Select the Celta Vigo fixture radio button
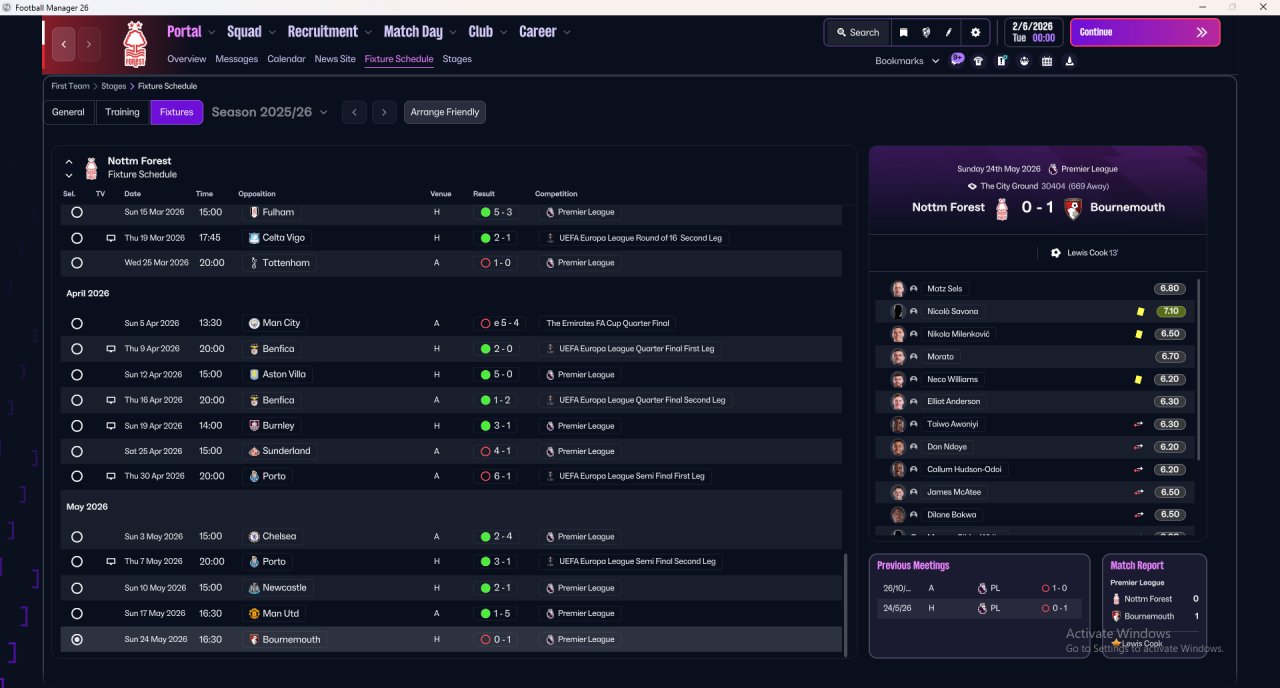This screenshot has width=1280, height=688. [x=77, y=238]
